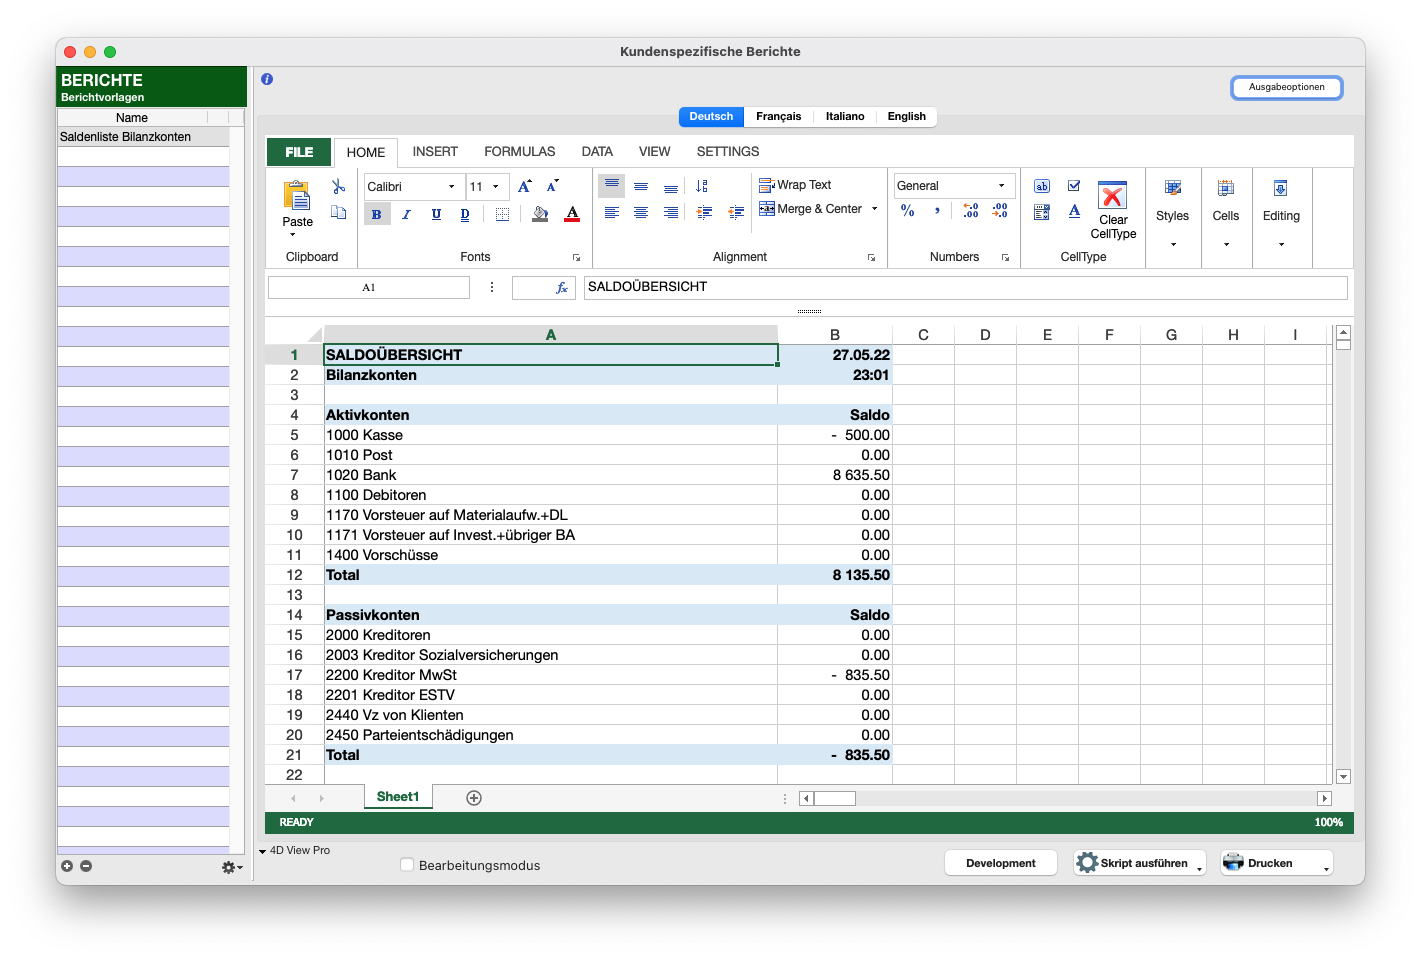This screenshot has height=959, width=1421.
Task: Apply Italic formatting
Action: [406, 214]
